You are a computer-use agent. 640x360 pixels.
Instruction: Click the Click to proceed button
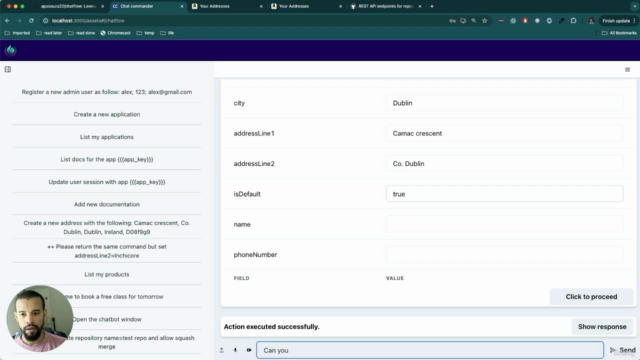(591, 297)
